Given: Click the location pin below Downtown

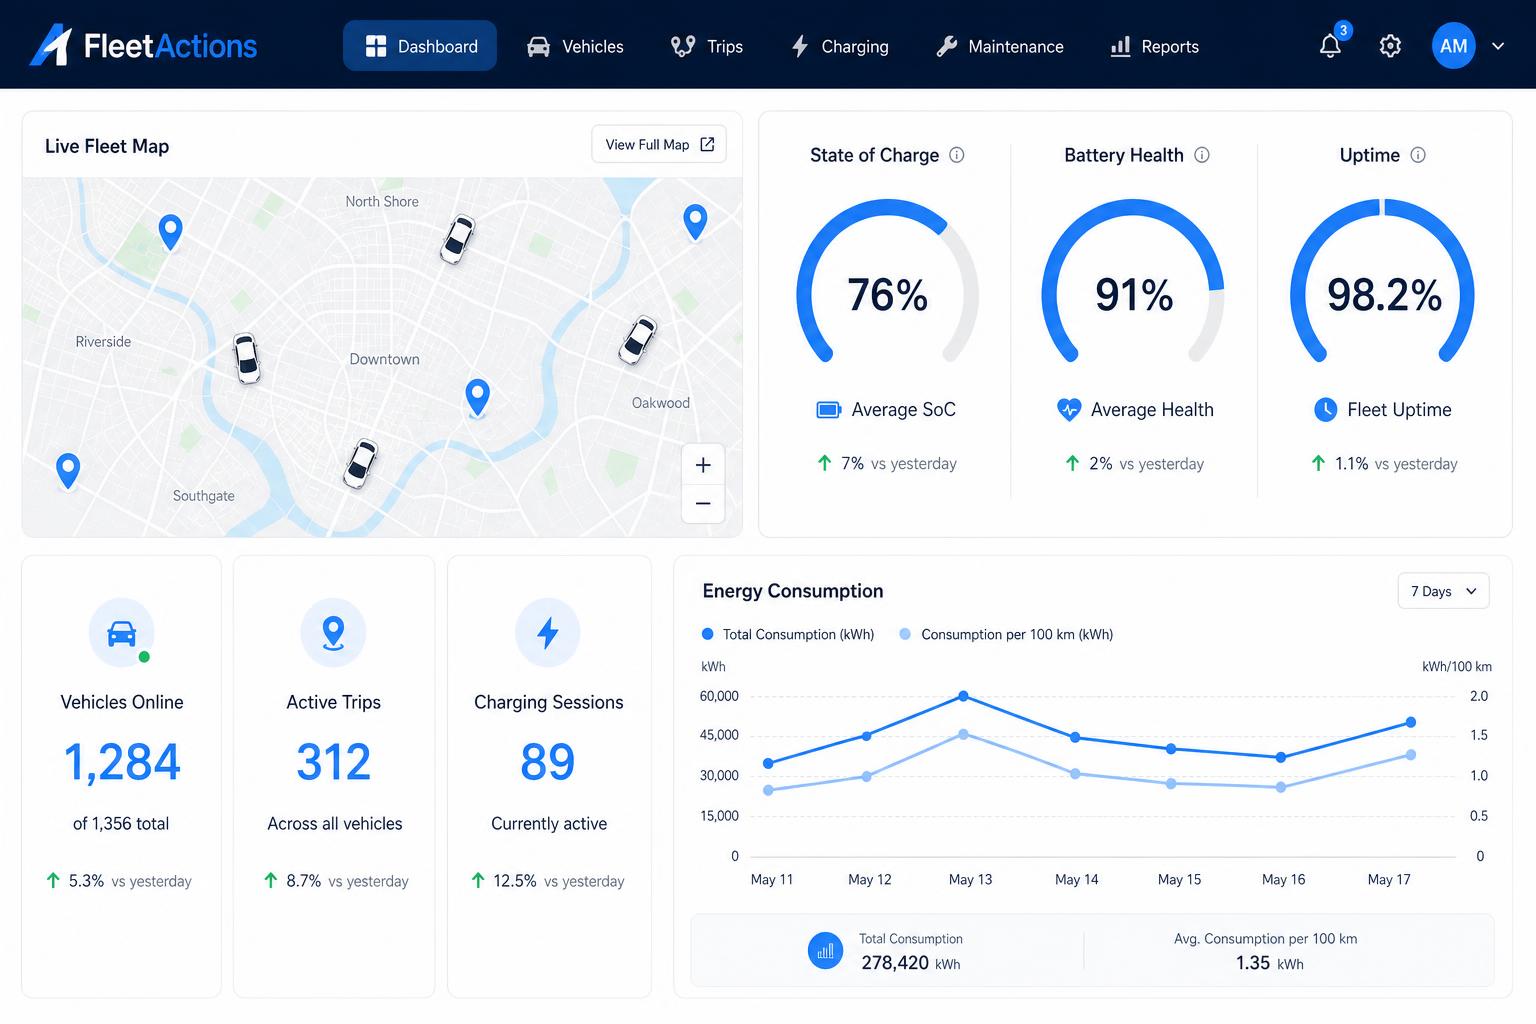Looking at the screenshot, I should [478, 397].
